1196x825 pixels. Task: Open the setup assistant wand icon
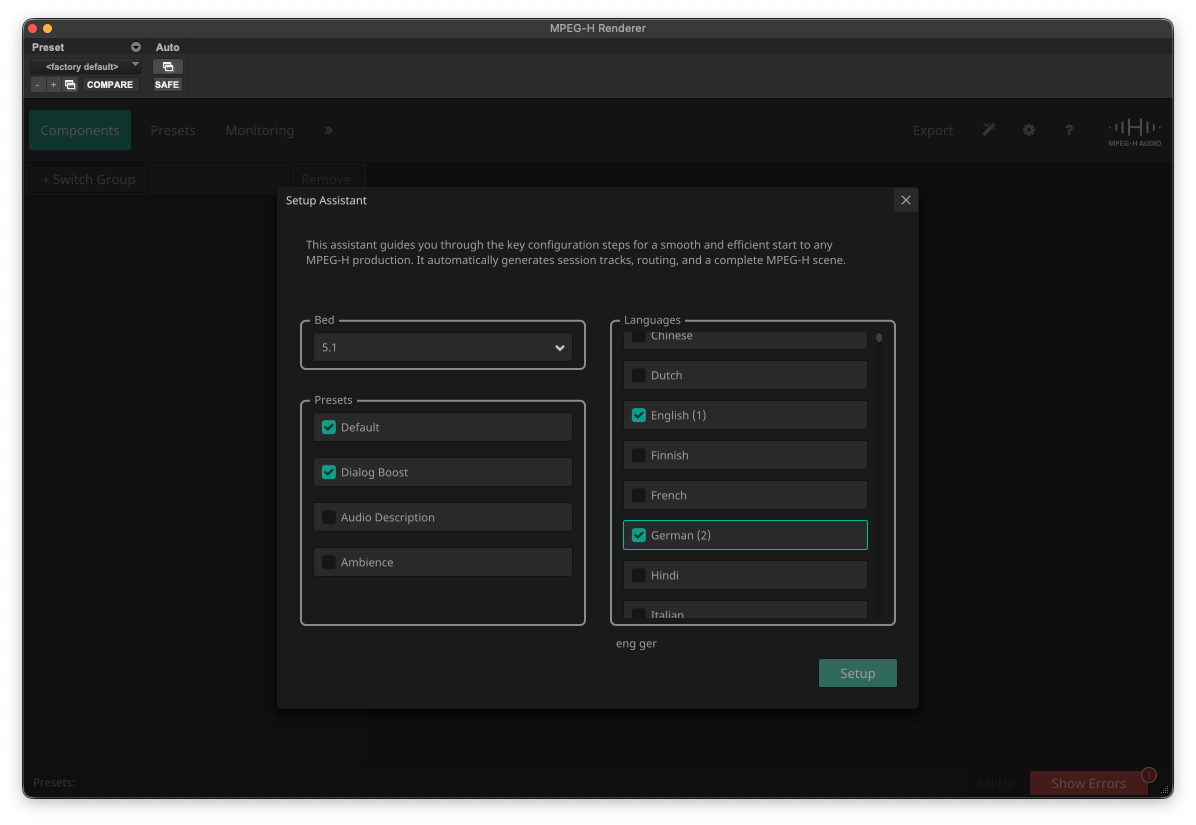(x=989, y=130)
